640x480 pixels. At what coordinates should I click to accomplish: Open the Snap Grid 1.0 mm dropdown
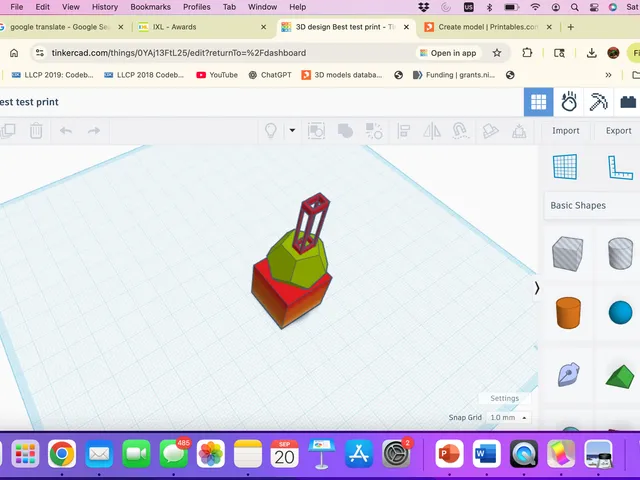[508, 418]
